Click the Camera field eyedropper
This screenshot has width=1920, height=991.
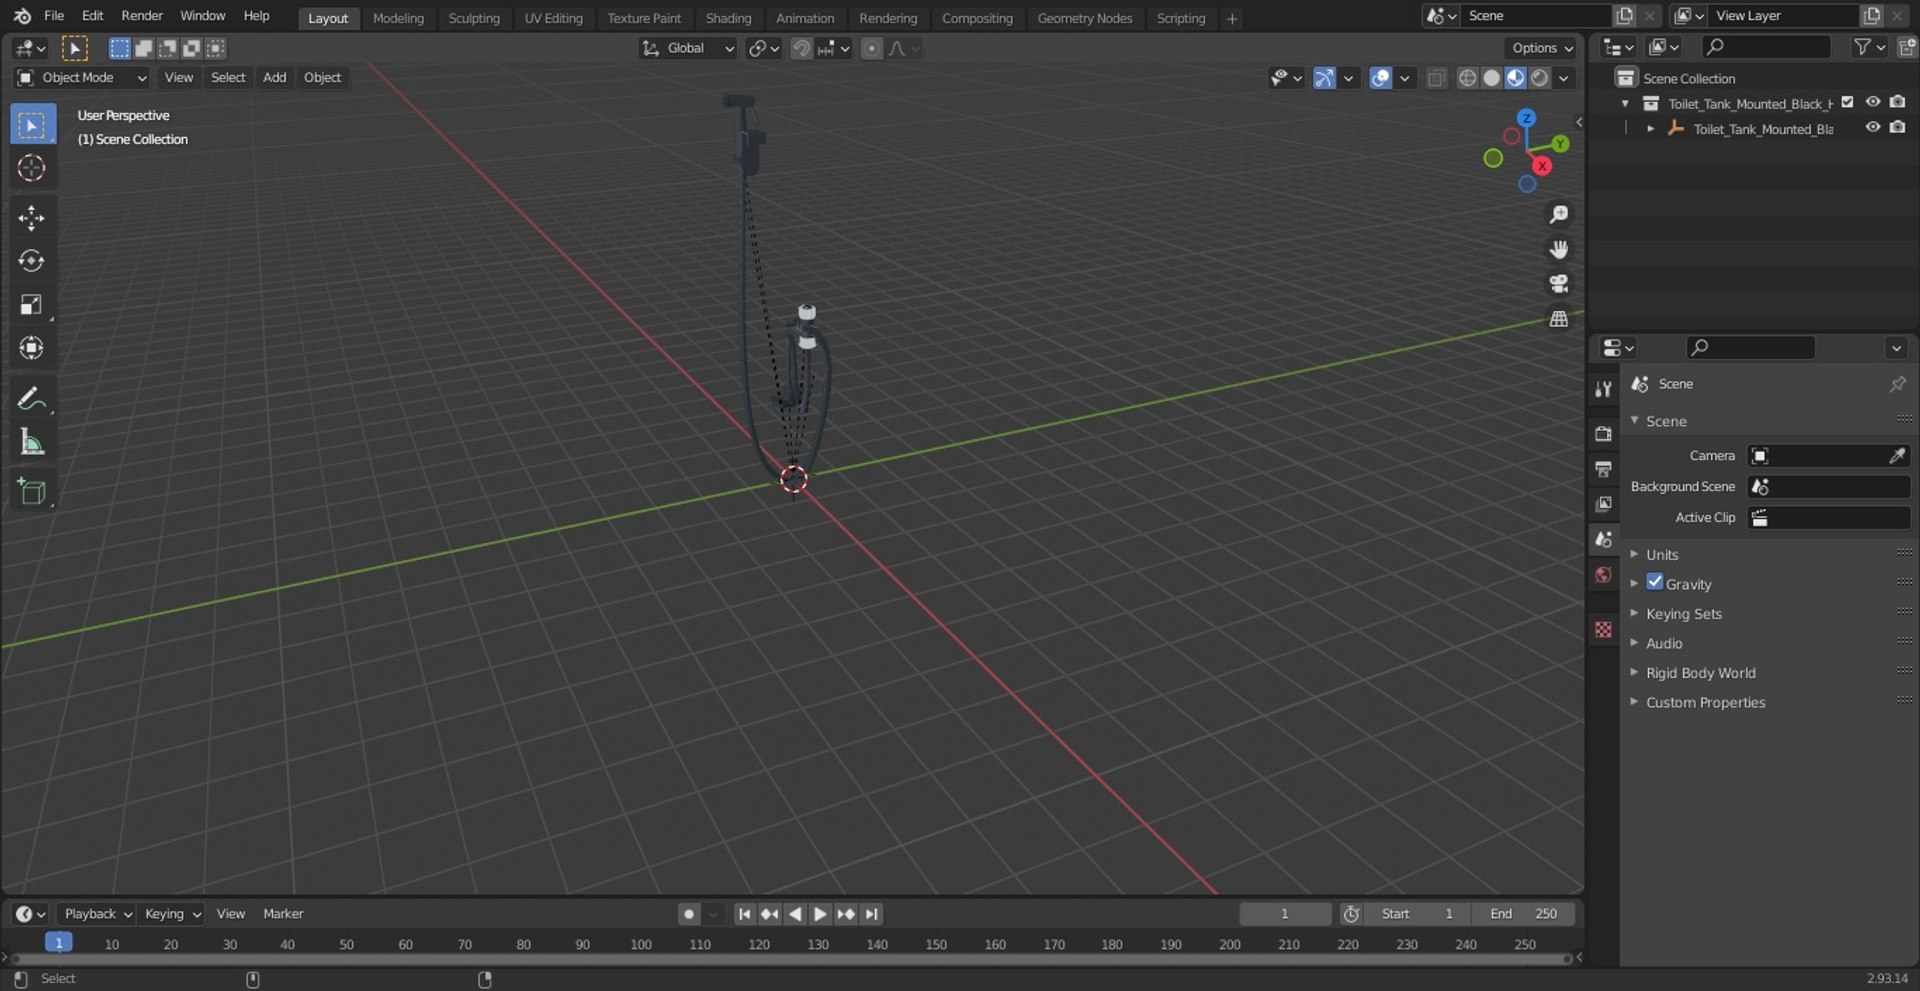click(1897, 456)
